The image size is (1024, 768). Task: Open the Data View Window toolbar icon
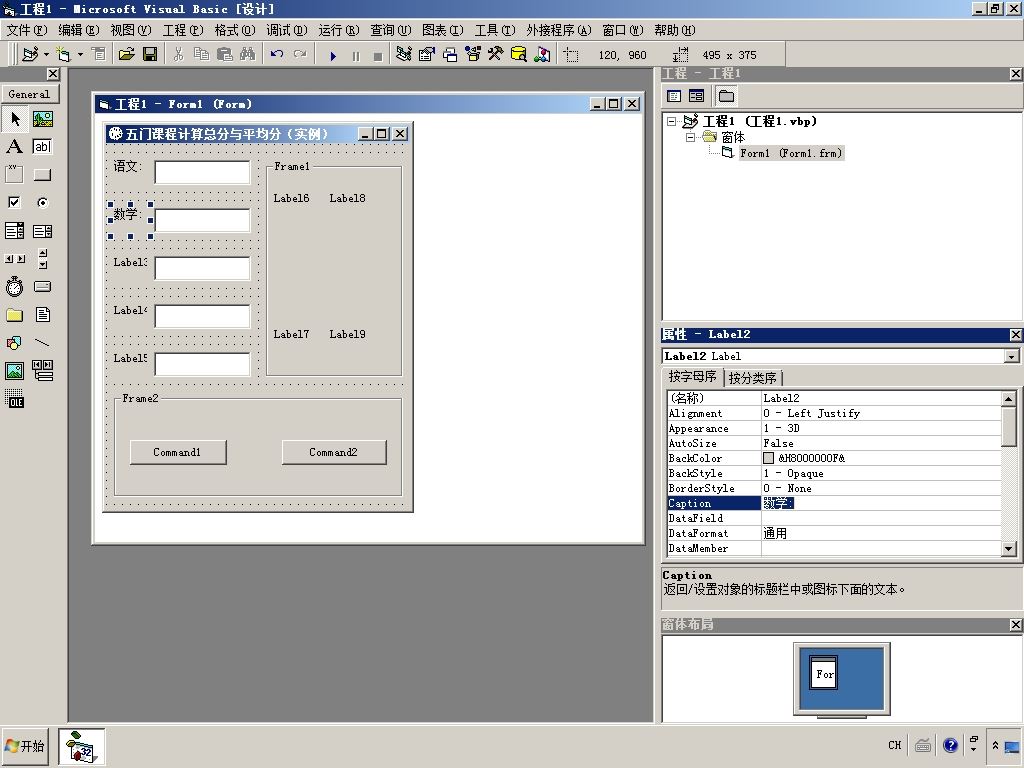[x=519, y=54]
